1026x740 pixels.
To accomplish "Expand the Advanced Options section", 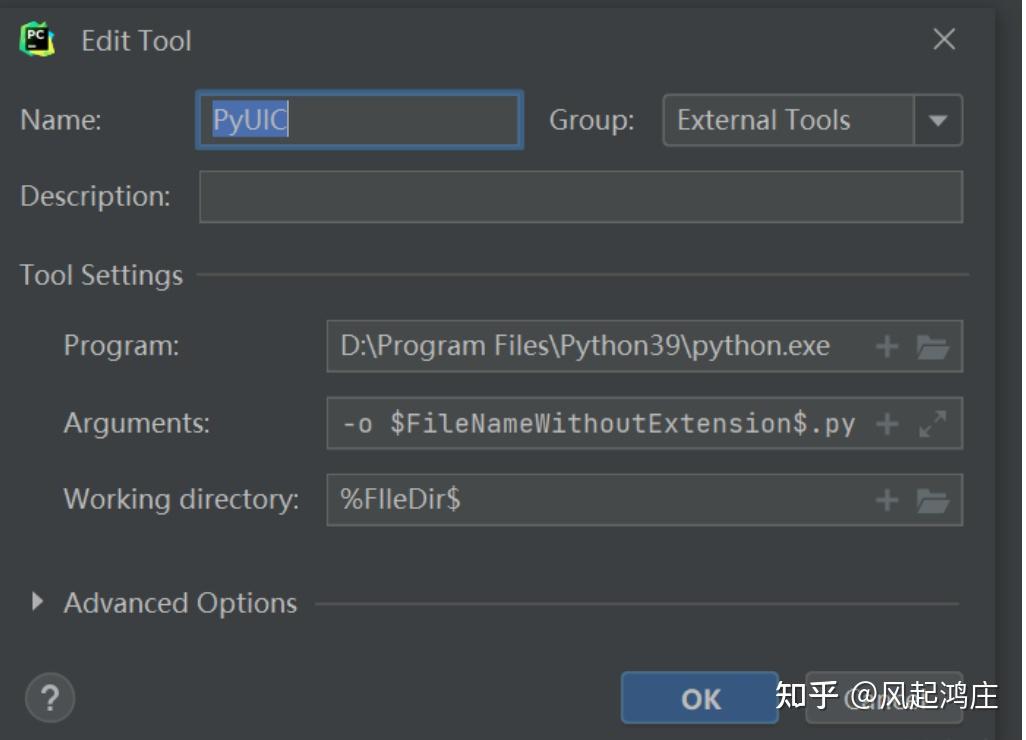I will [x=39, y=602].
